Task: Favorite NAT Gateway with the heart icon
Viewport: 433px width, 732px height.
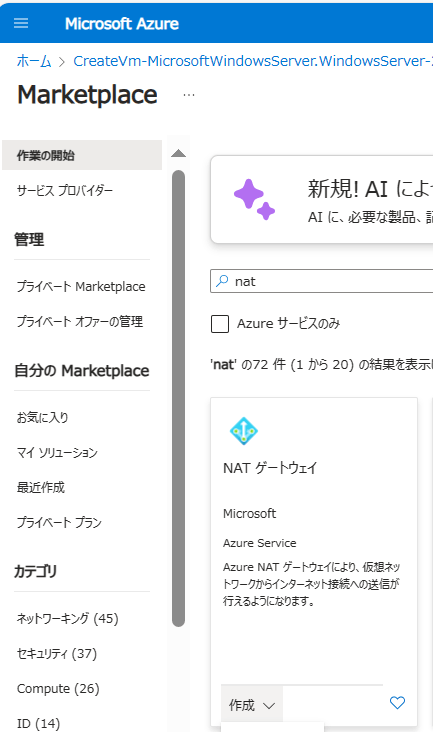Action: point(397,703)
